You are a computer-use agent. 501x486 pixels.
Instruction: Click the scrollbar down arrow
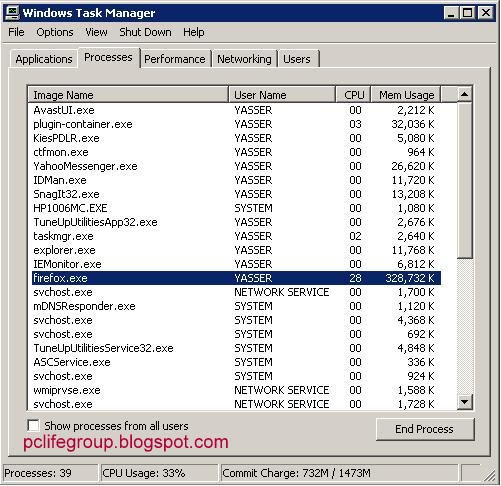pos(465,402)
